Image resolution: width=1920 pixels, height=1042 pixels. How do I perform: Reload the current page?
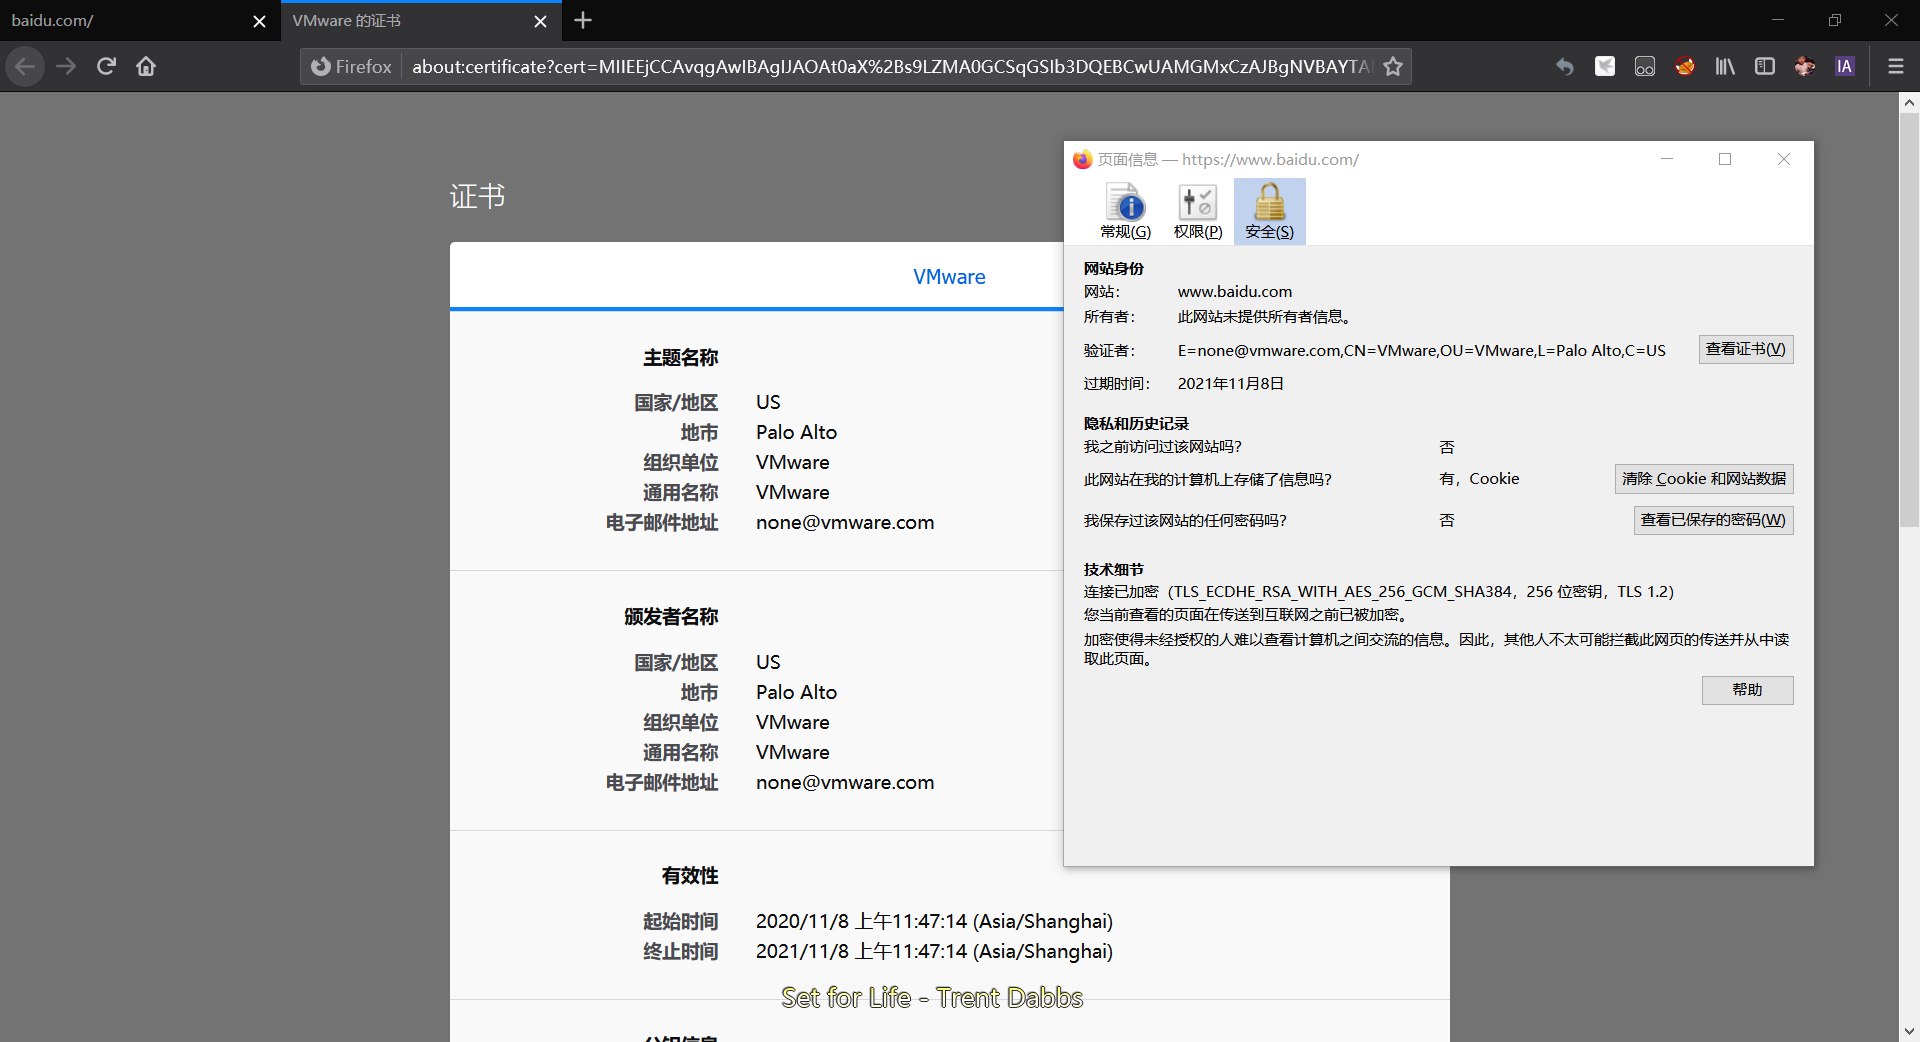coord(106,66)
